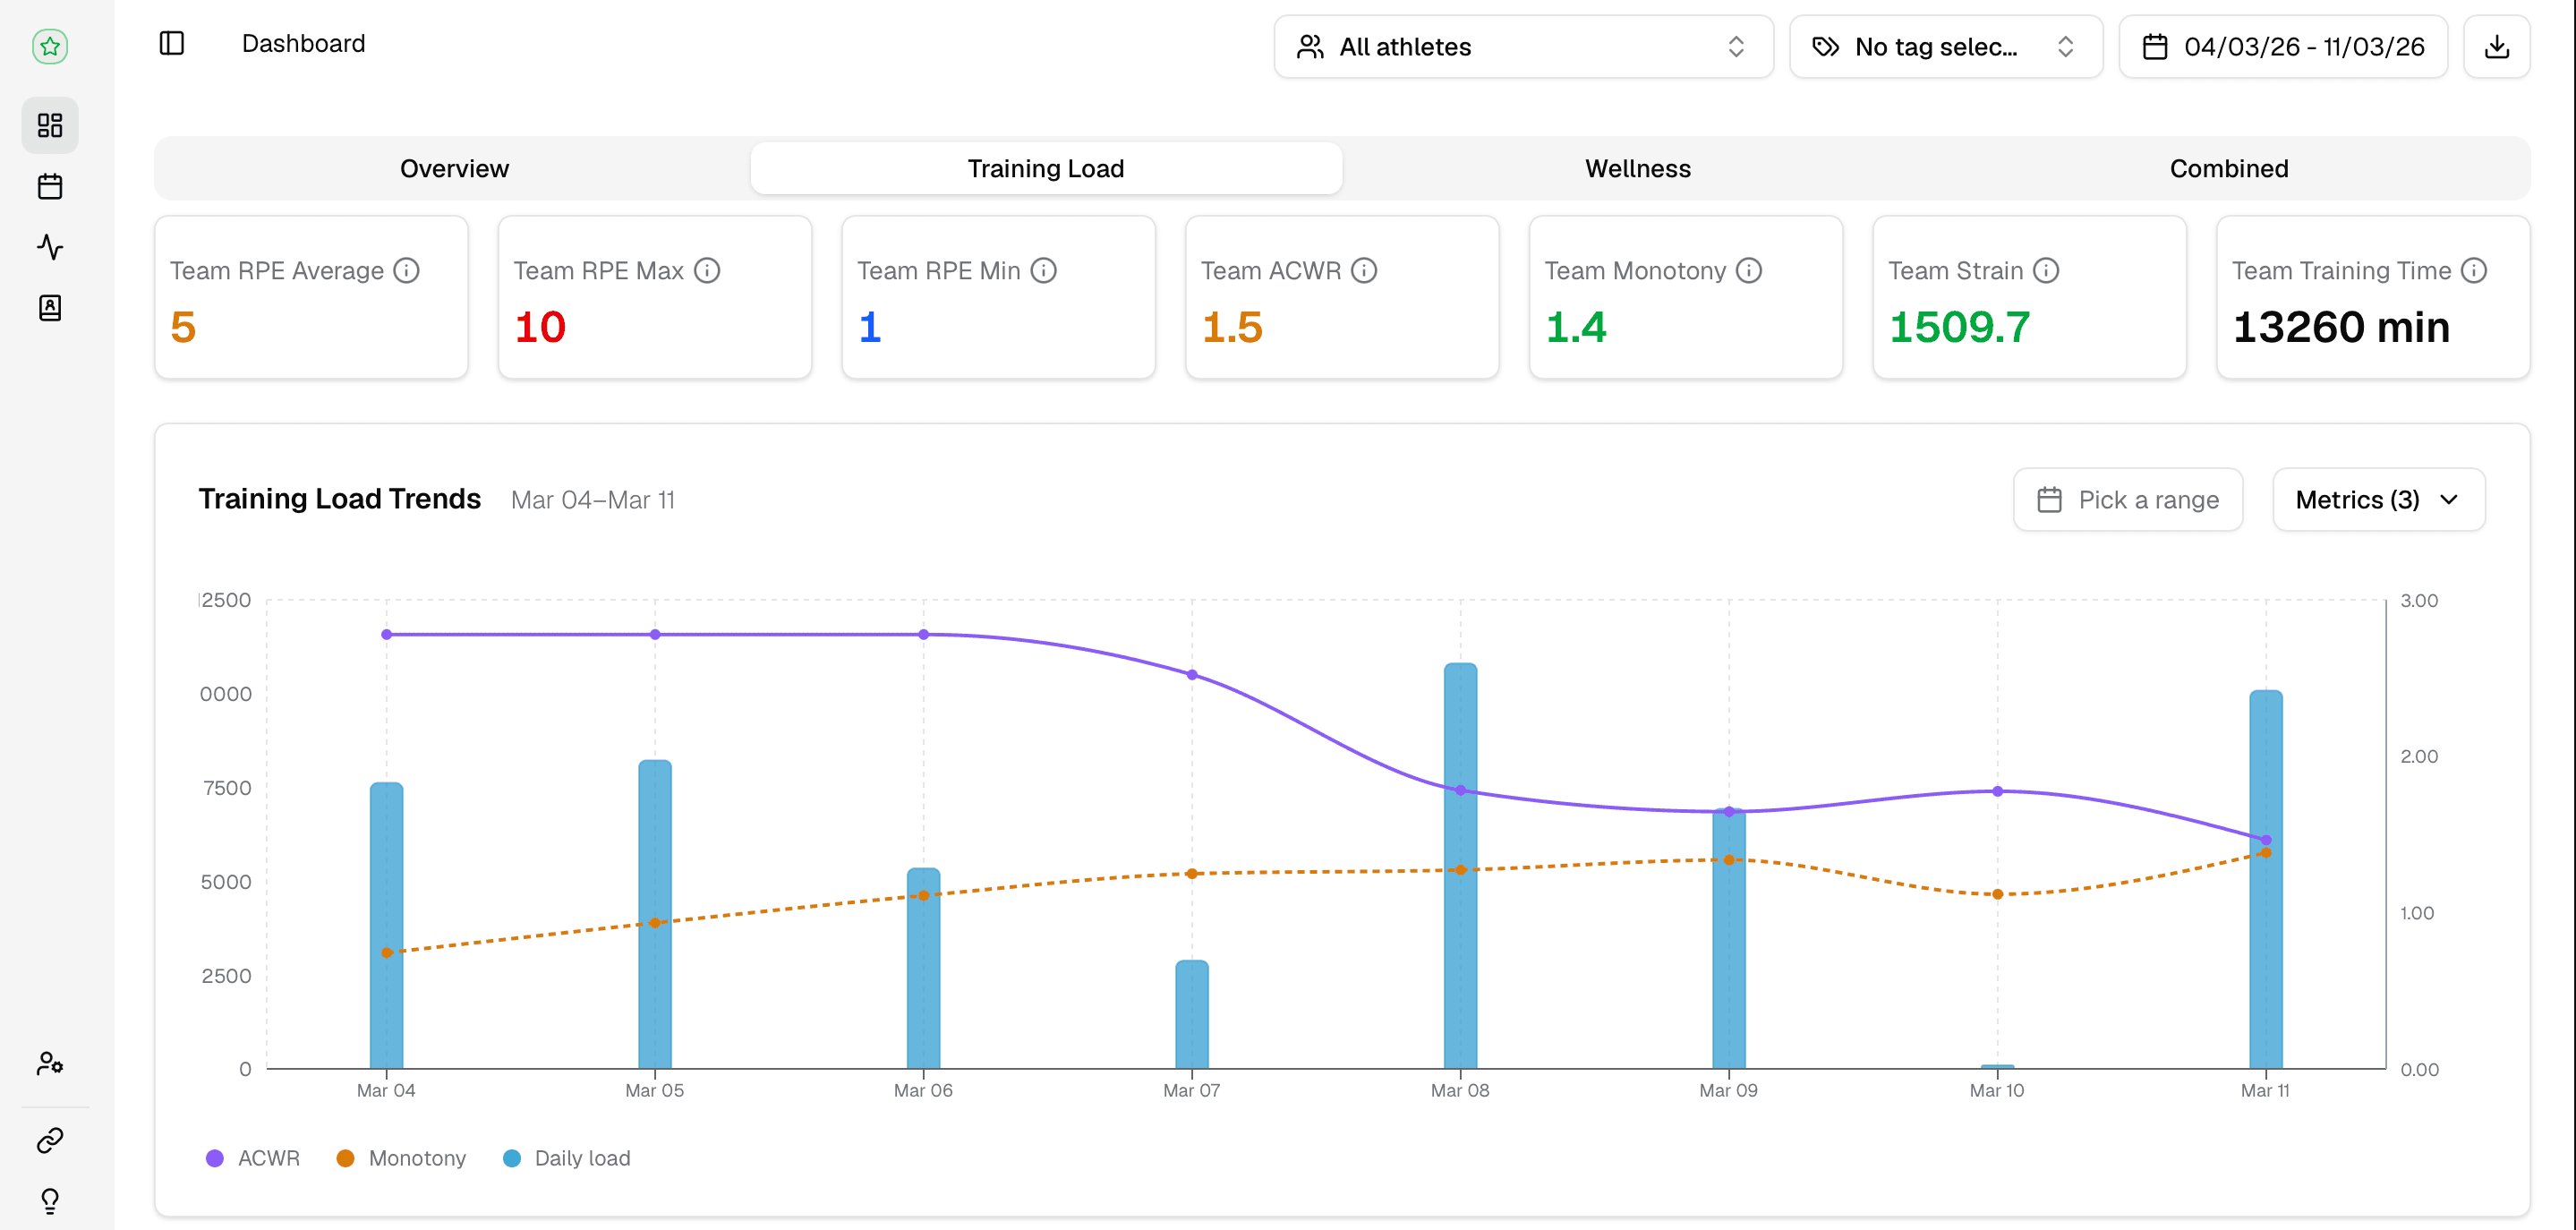This screenshot has width=2576, height=1230.
Task: Click the Mar 05 daily load bar
Action: point(655,915)
